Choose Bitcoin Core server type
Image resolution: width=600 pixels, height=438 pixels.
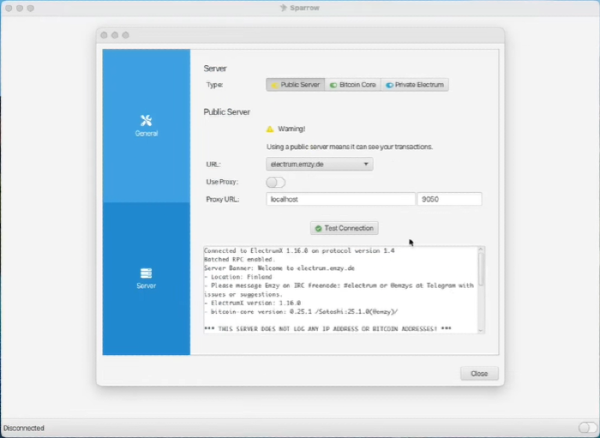pos(352,85)
